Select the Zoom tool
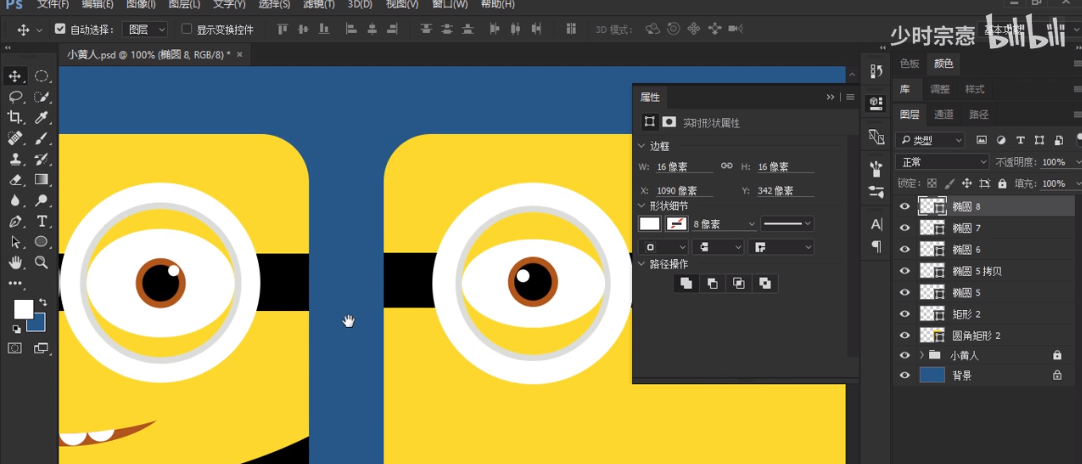Screen dimensions: 1082x464 pyautogui.click(x=41, y=262)
